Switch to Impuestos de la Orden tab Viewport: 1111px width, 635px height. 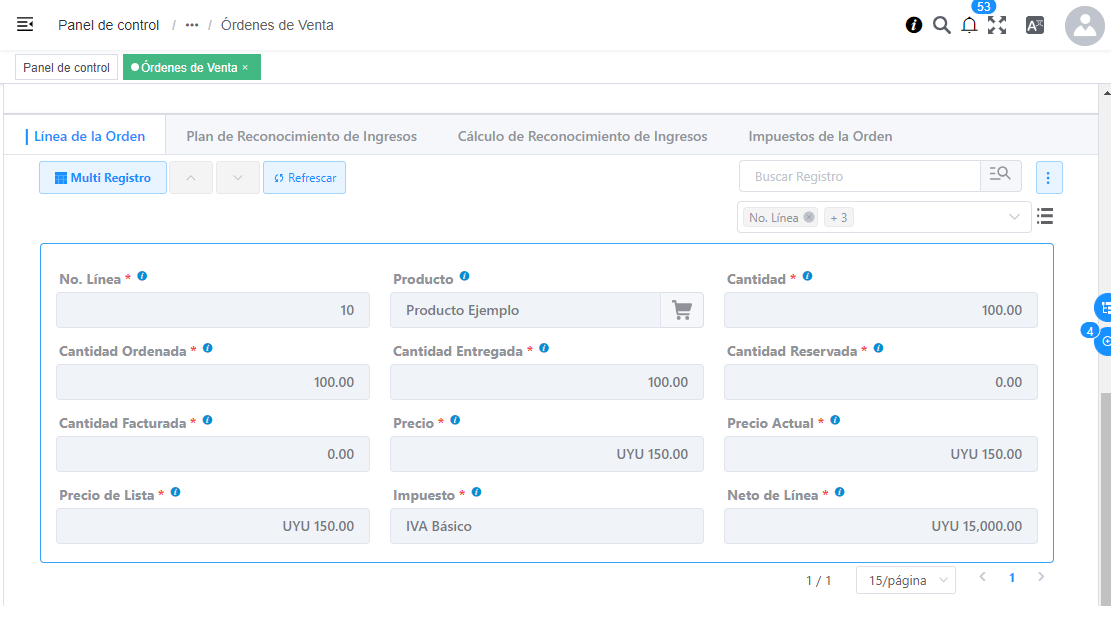pyautogui.click(x=820, y=136)
